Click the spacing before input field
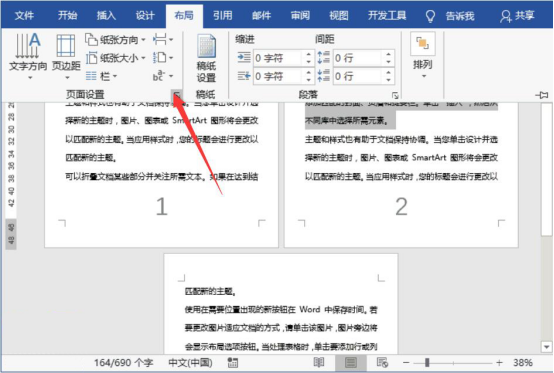Viewport: 554px width, 373px height. click(x=358, y=58)
